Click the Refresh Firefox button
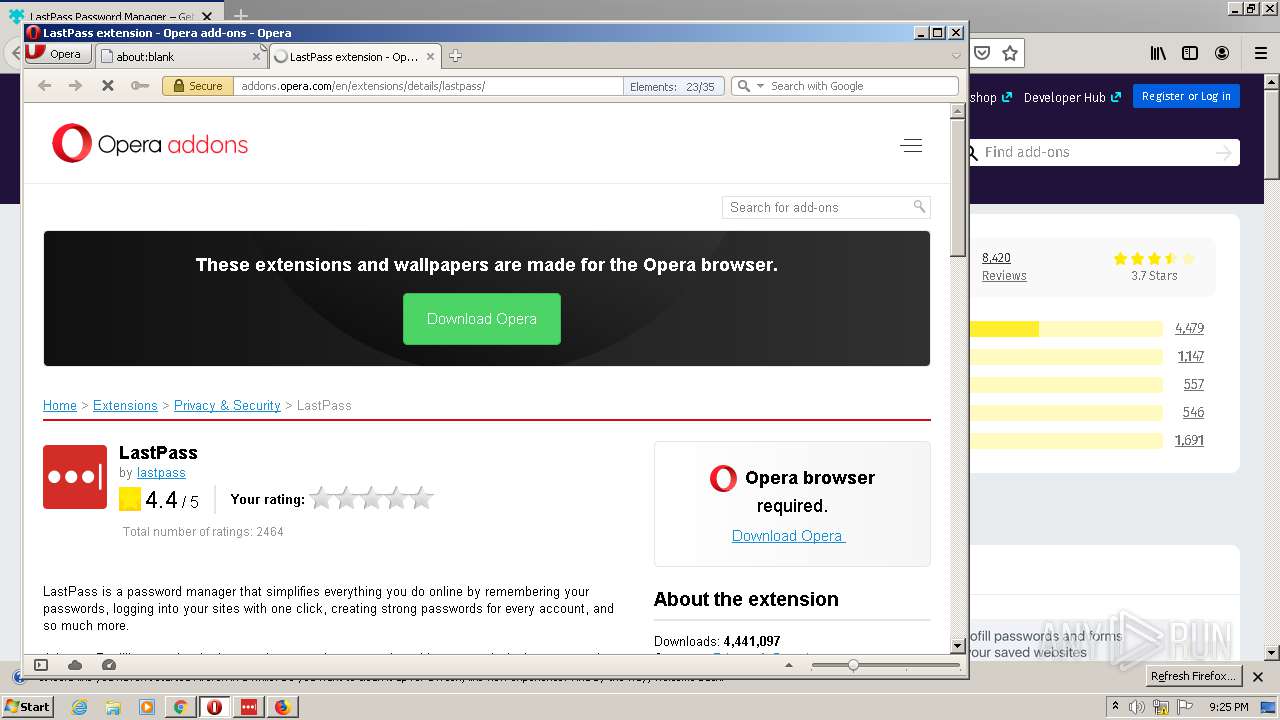The width and height of the screenshot is (1280, 720). [x=1193, y=676]
